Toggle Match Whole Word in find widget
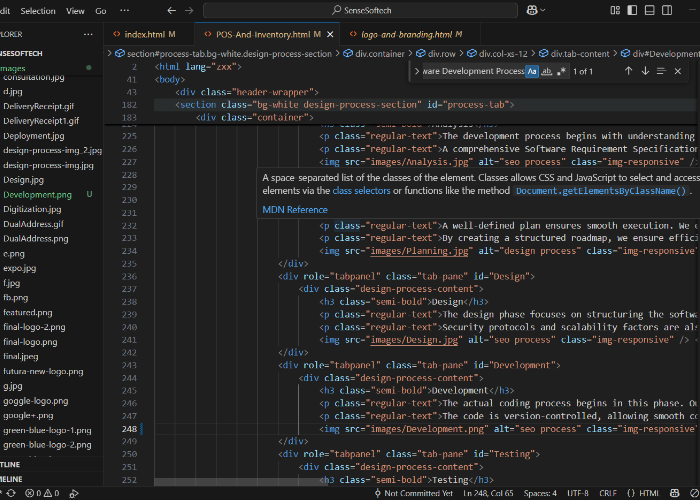 click(x=546, y=71)
